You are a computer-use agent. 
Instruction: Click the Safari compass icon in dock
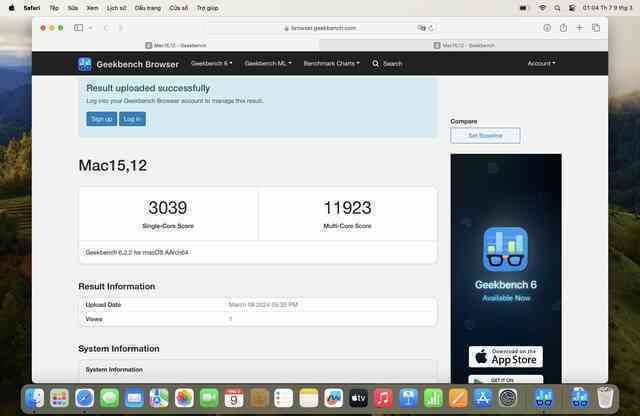pyautogui.click(x=84, y=398)
